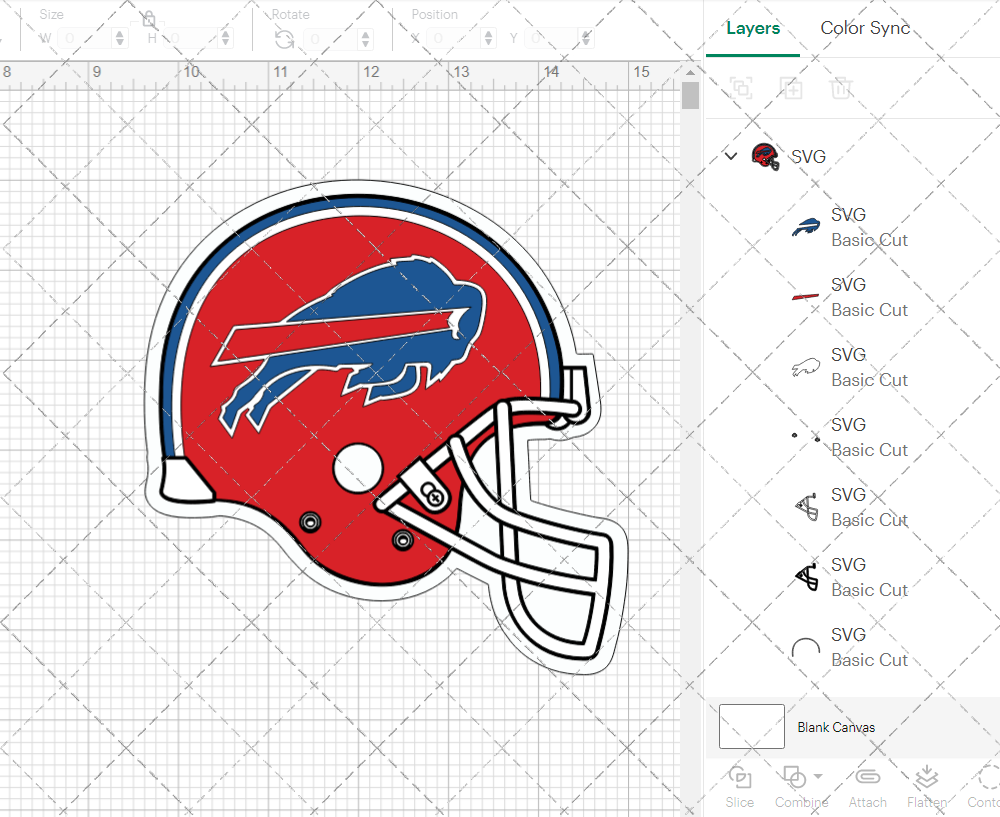
Task: Click the Duplicate layer icon
Action: coord(791,87)
